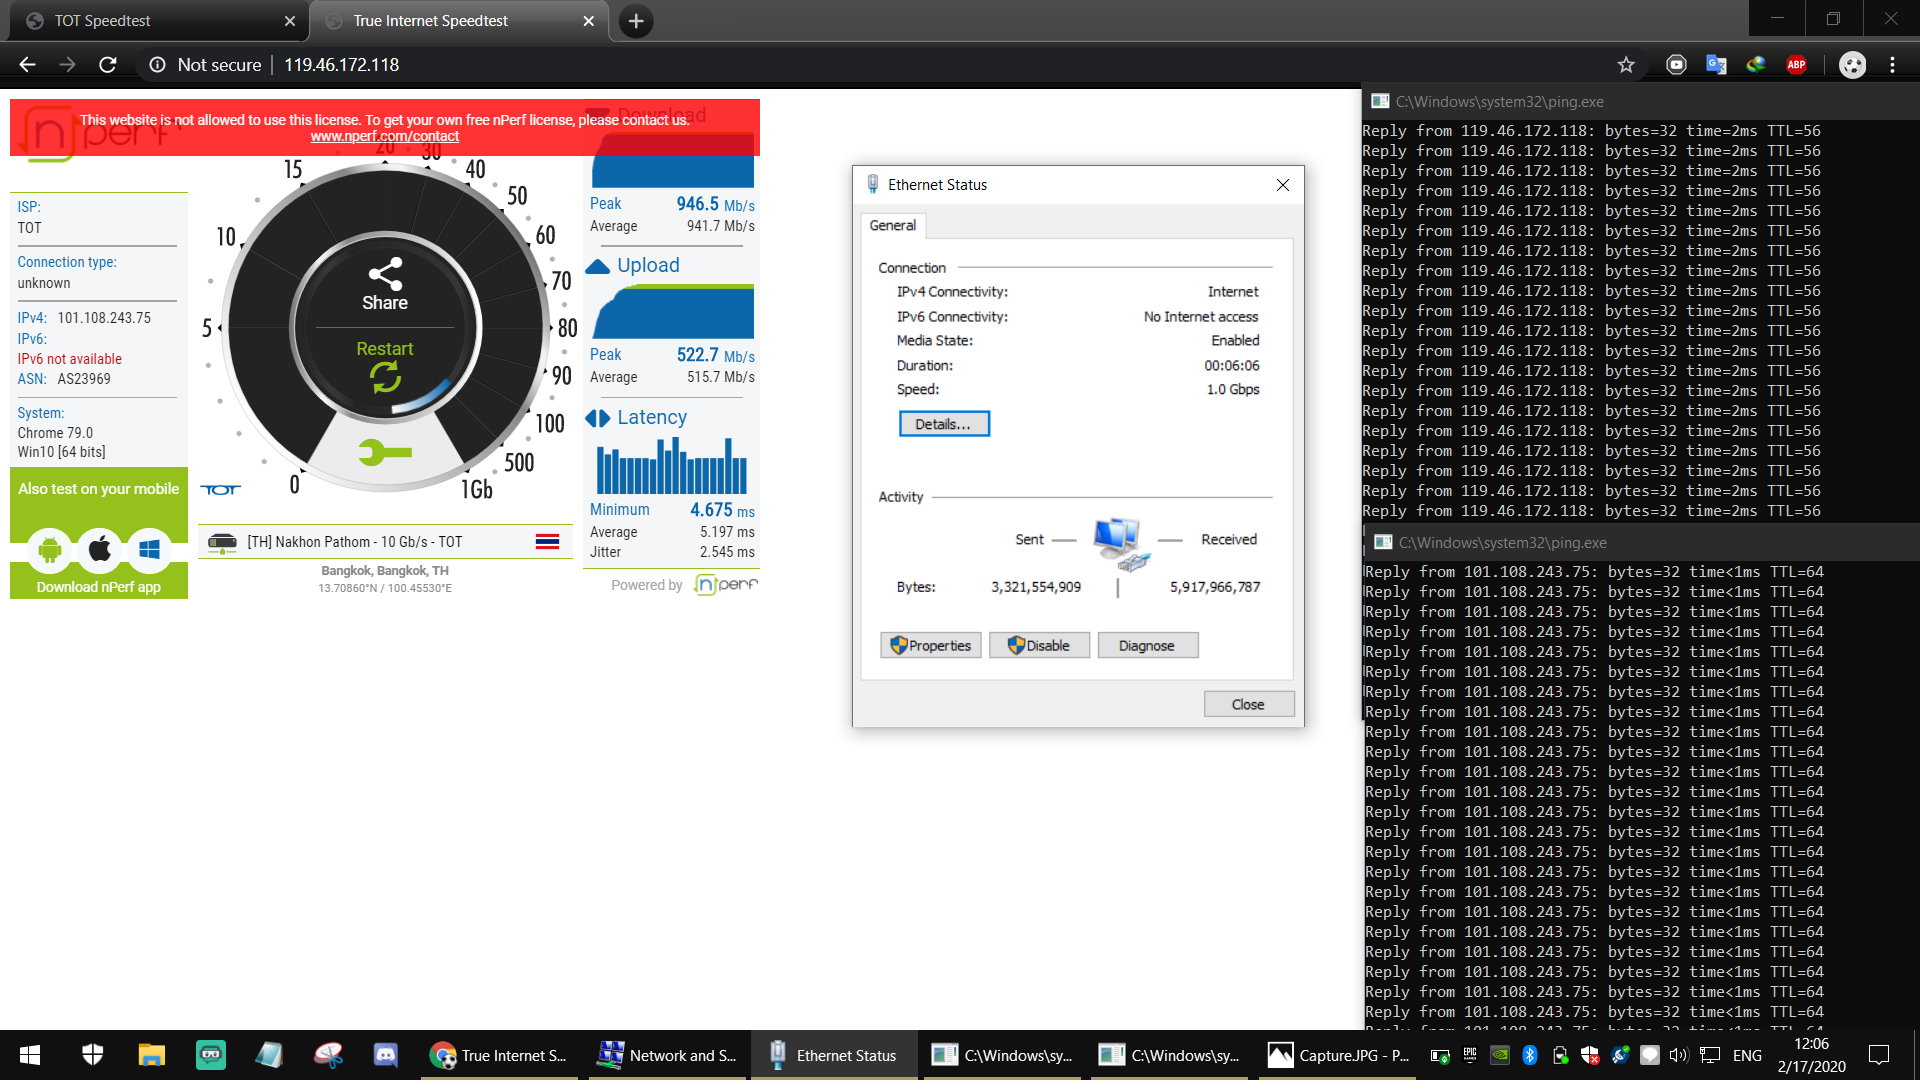Open the Streamlabs taskbar icon

click(210, 1055)
